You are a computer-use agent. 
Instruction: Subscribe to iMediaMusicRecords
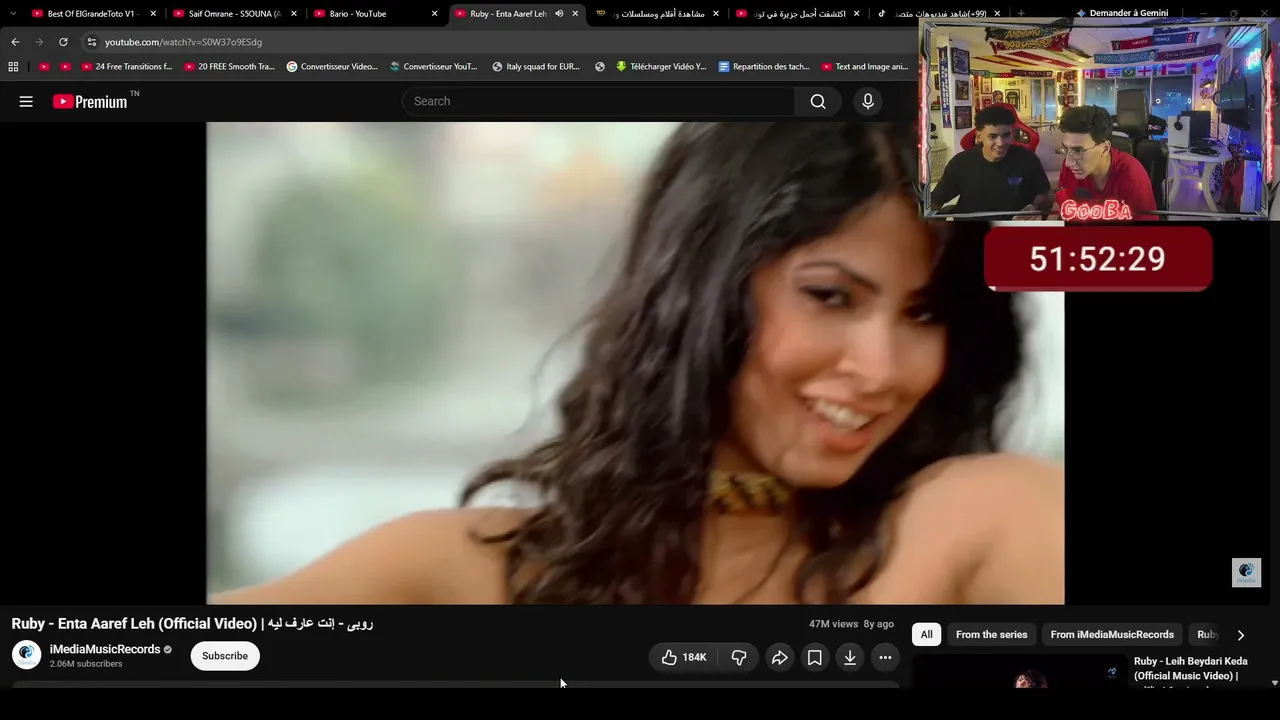coord(225,656)
